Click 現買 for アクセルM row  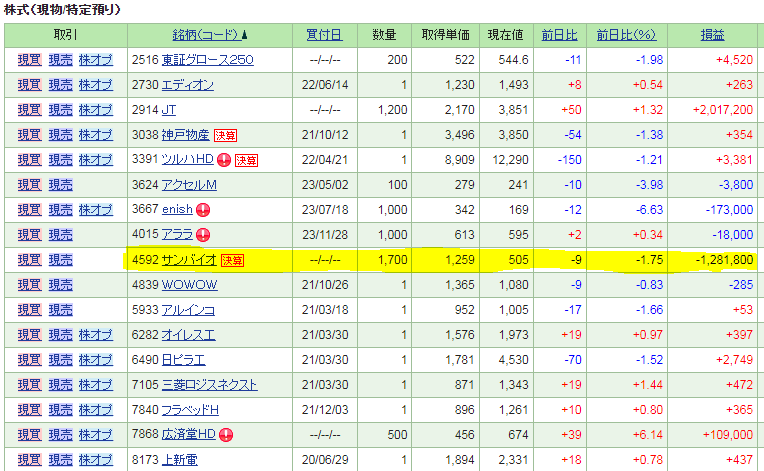pyautogui.click(x=29, y=185)
